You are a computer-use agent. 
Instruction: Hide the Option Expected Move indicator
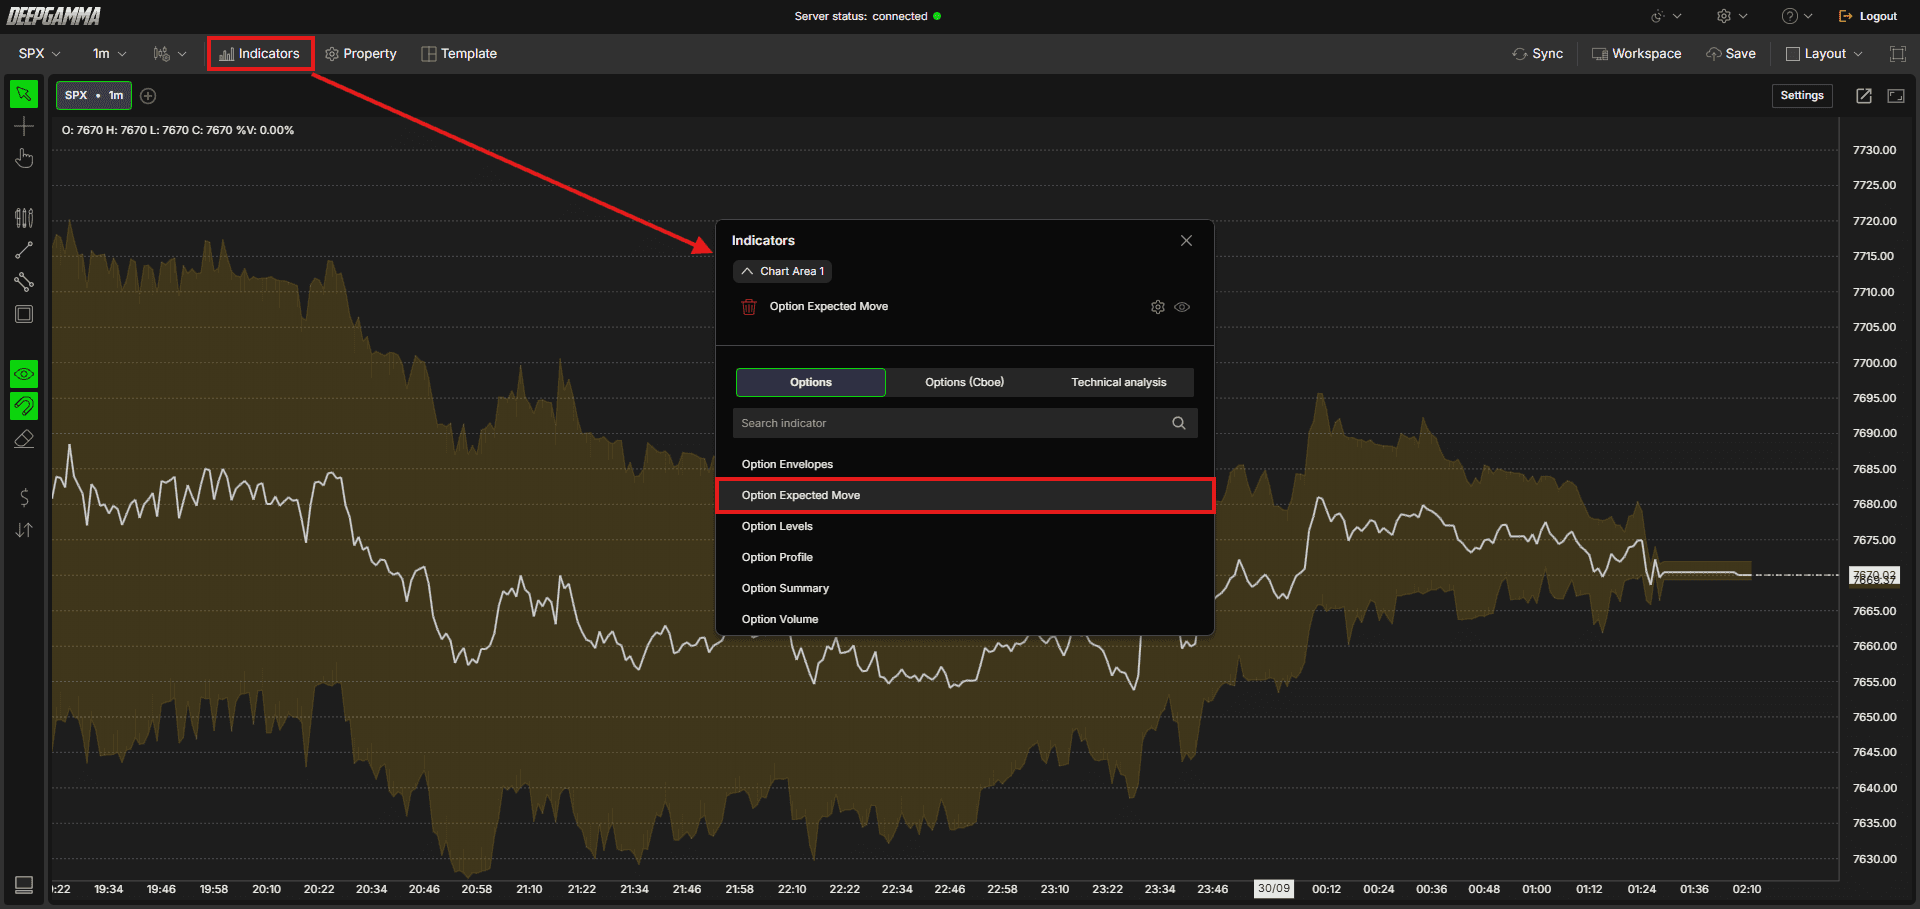point(1182,307)
